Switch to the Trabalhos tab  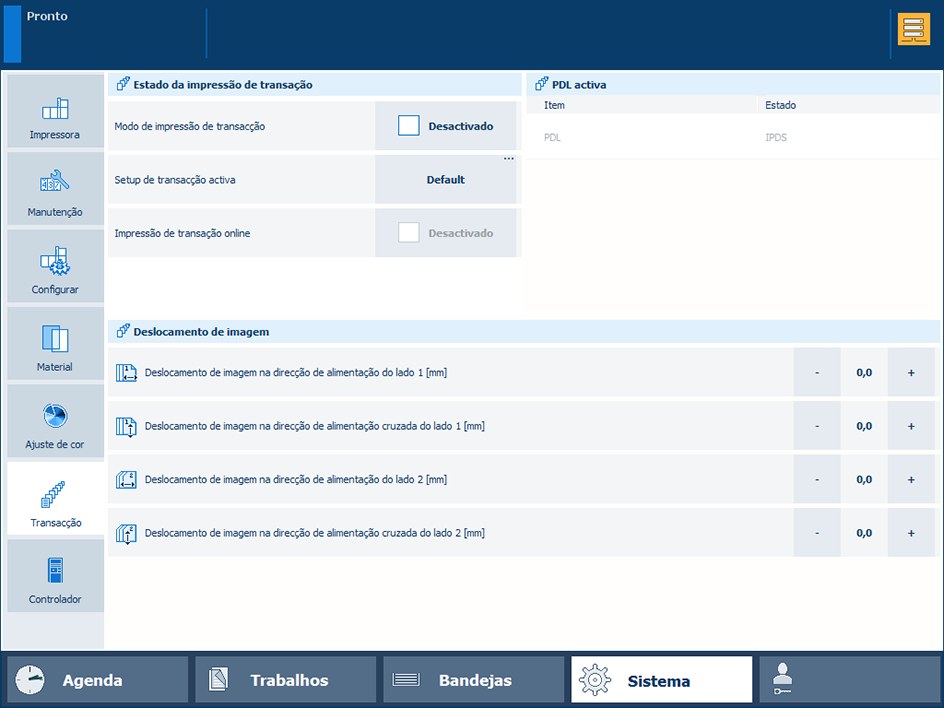pyautogui.click(x=286, y=680)
